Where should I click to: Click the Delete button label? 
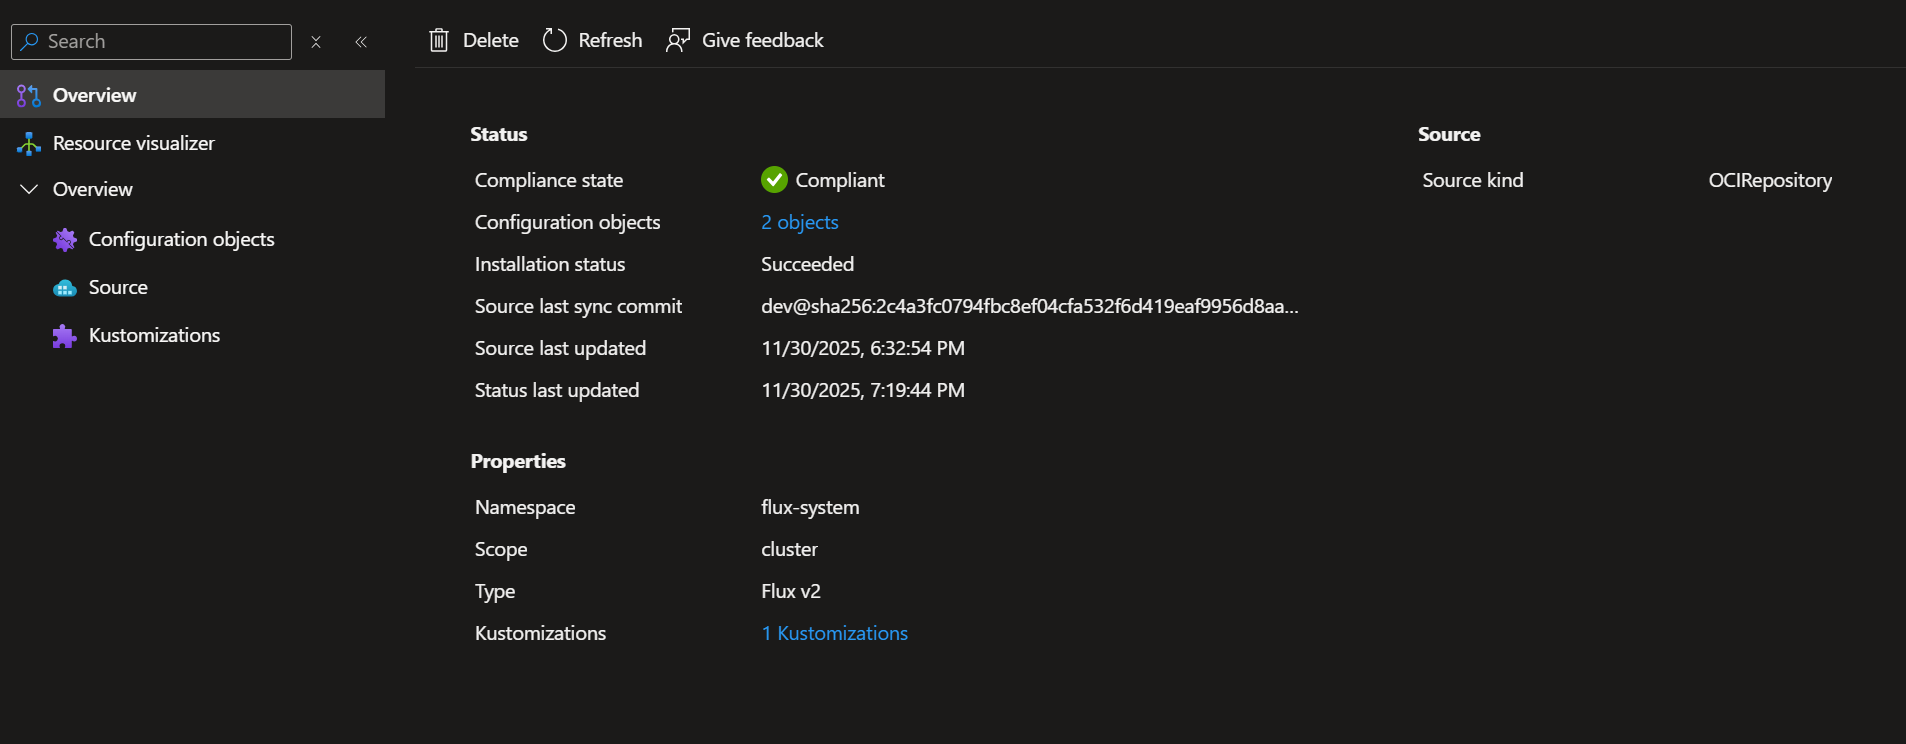point(491,40)
